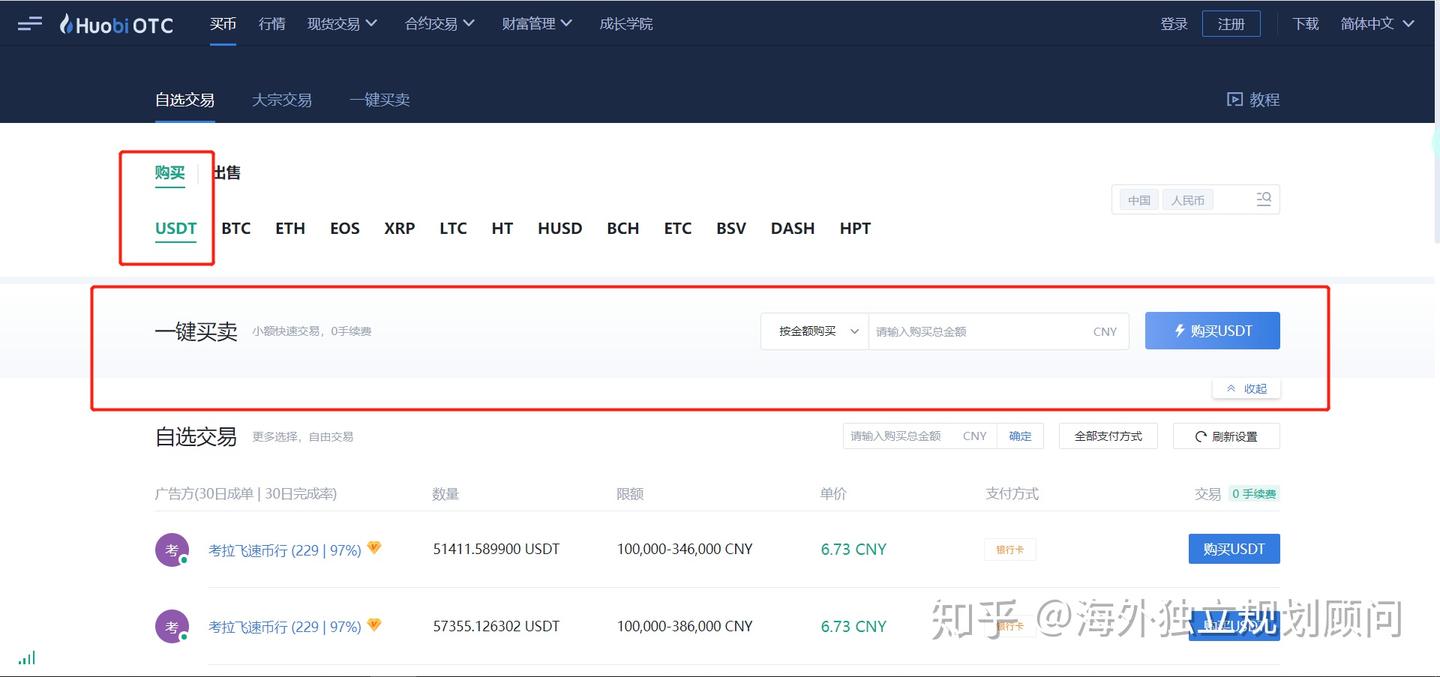
Task: Open the merchant search icon near 人民币 filter
Action: pos(1262,199)
